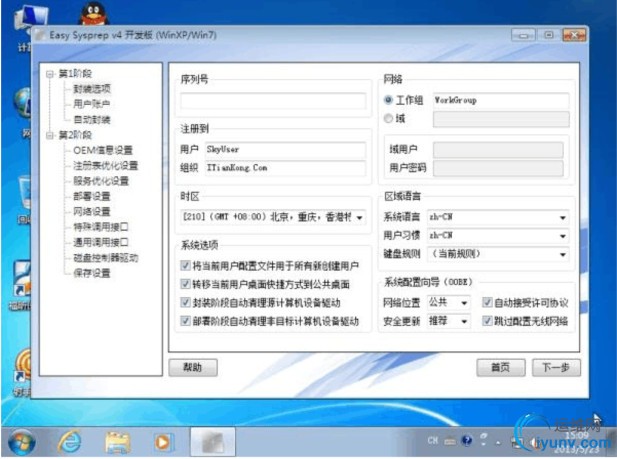Open the QQ penguin desktop icon
The height and width of the screenshot is (459, 617).
pos(93,13)
